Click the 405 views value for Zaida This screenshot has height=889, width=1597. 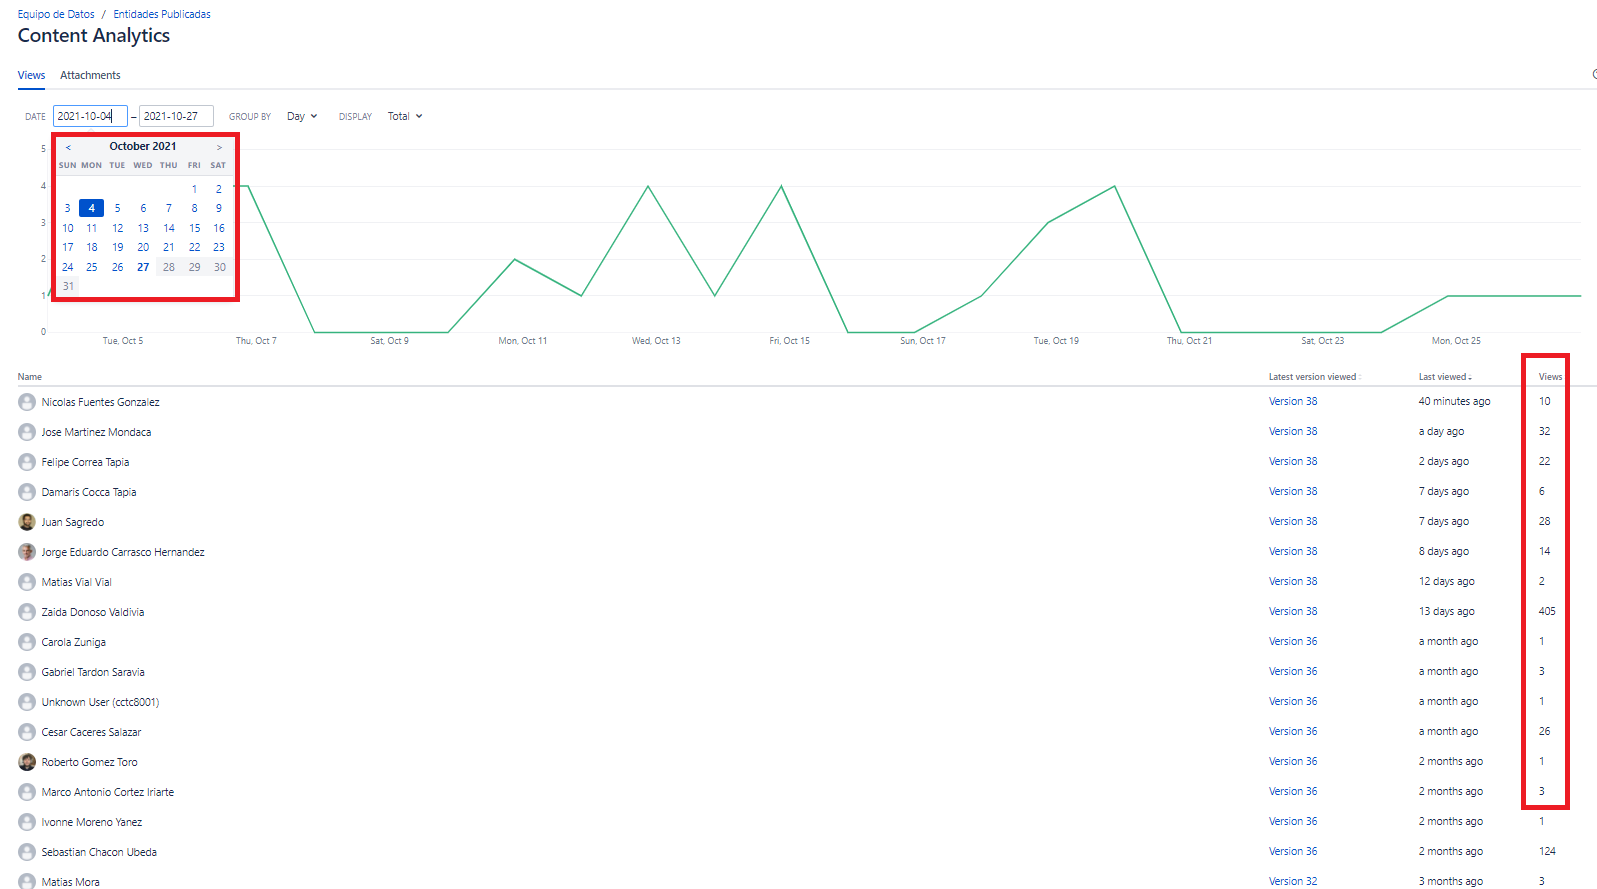click(1547, 611)
